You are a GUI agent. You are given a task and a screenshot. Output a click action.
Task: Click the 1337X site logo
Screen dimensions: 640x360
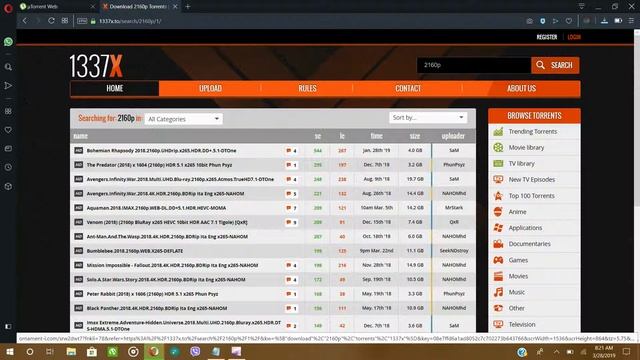pos(96,66)
